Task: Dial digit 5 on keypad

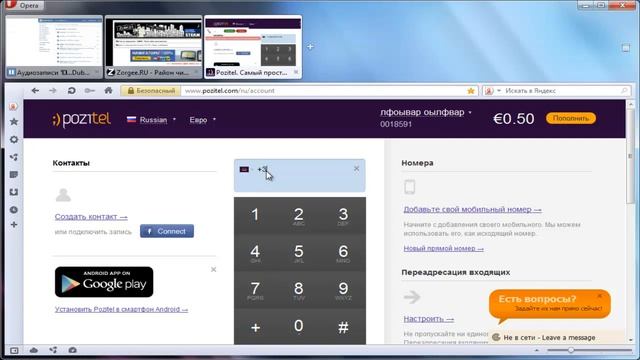Action: click(299, 253)
